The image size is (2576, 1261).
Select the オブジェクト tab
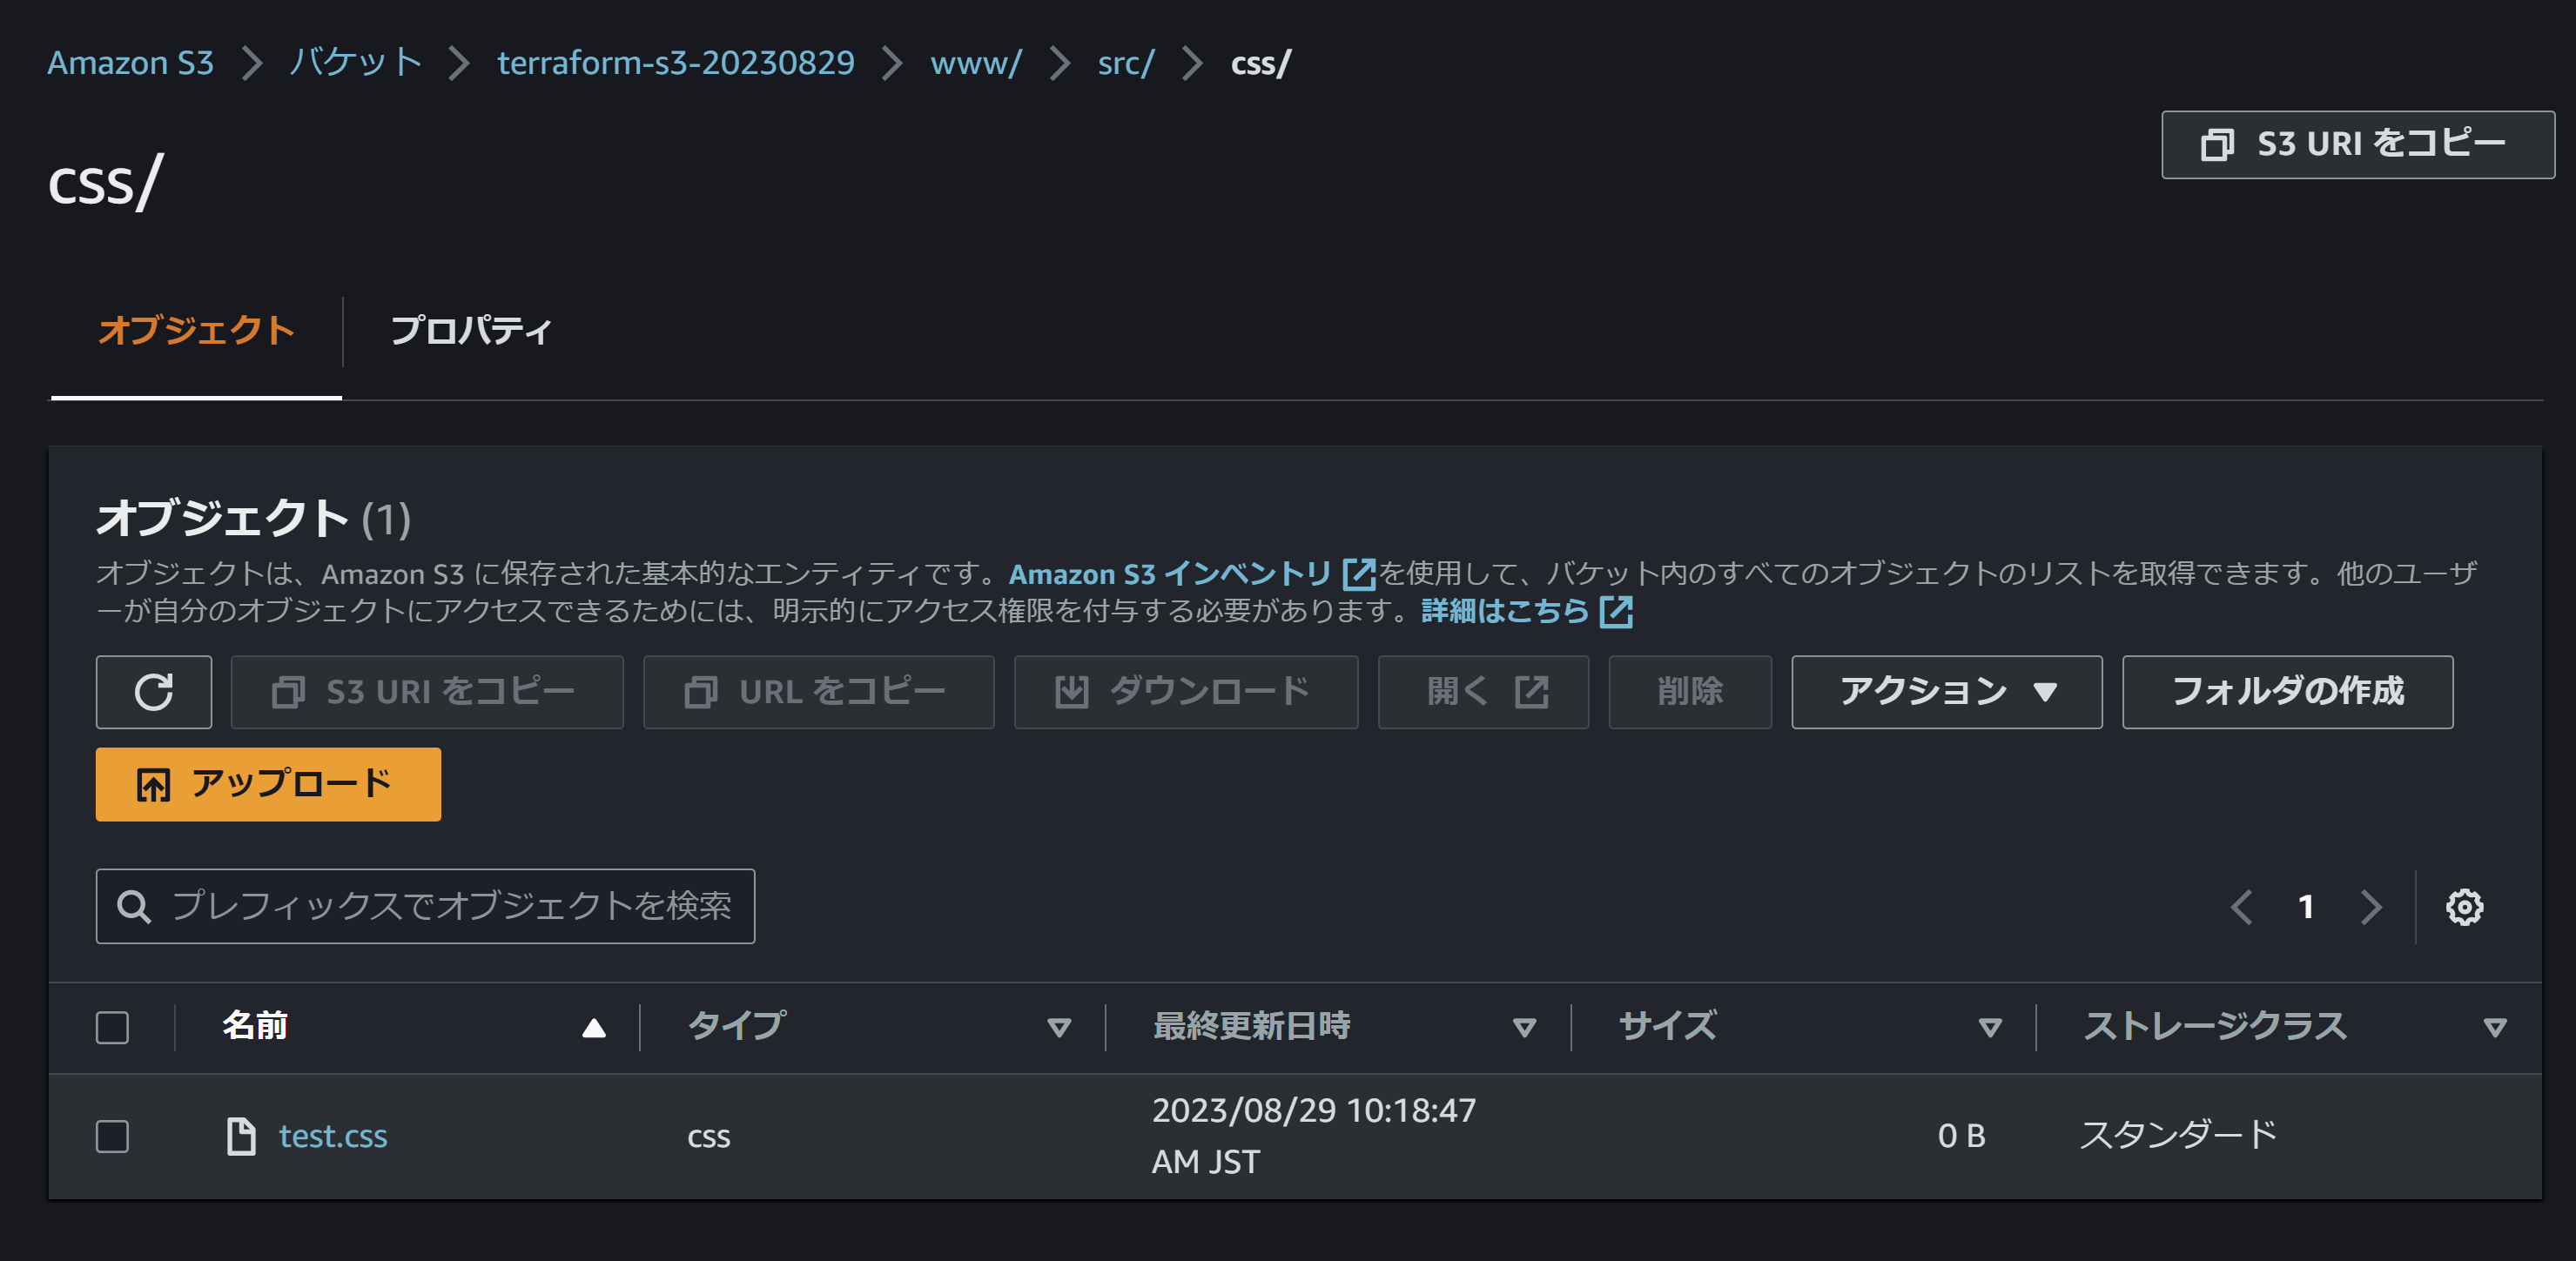click(196, 331)
